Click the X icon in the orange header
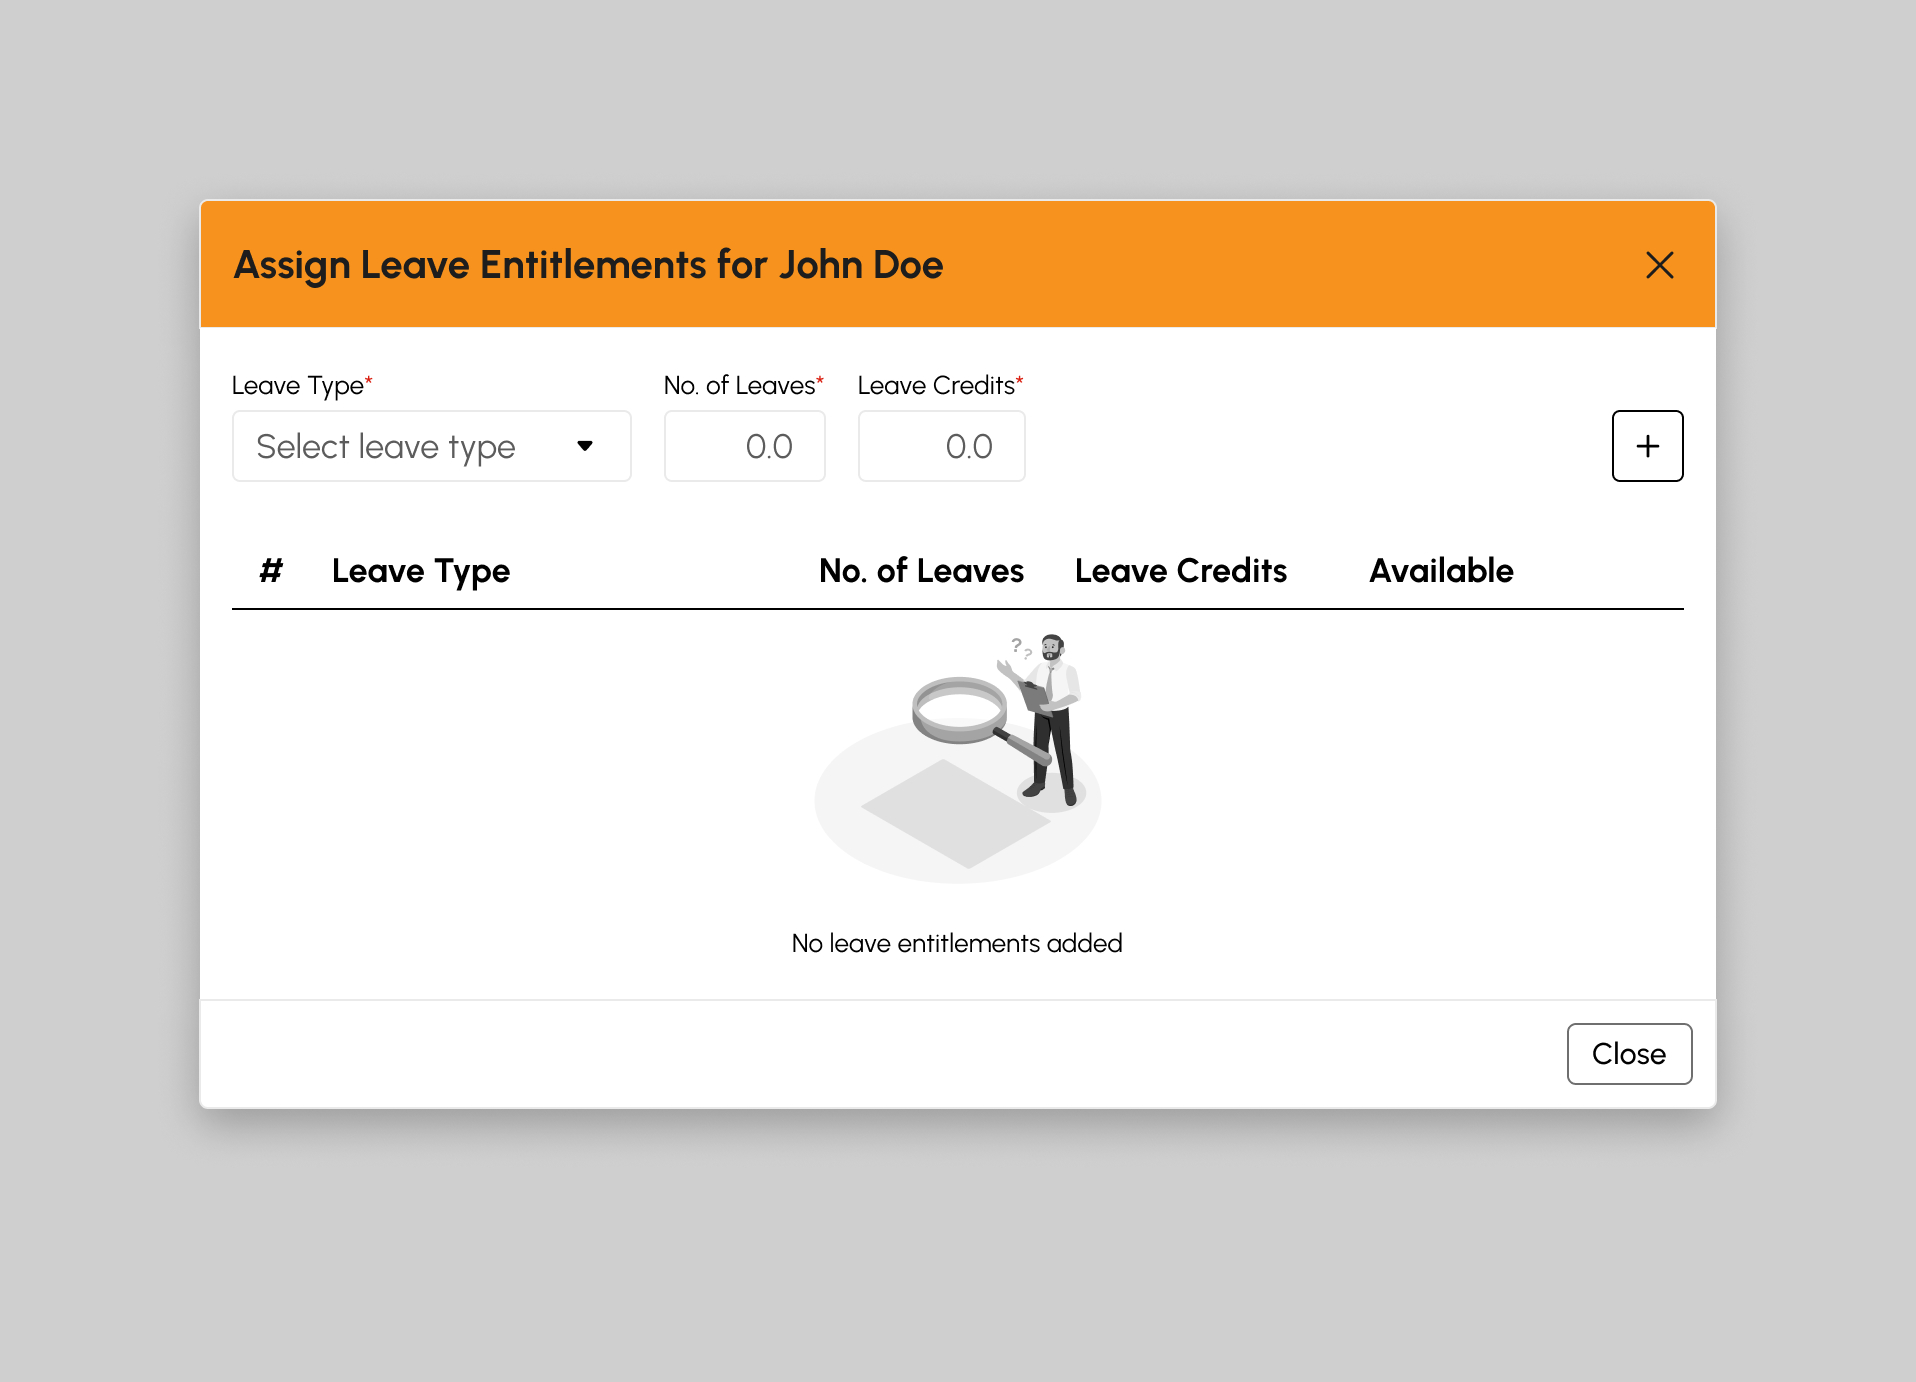The width and height of the screenshot is (1916, 1382). [x=1659, y=265]
